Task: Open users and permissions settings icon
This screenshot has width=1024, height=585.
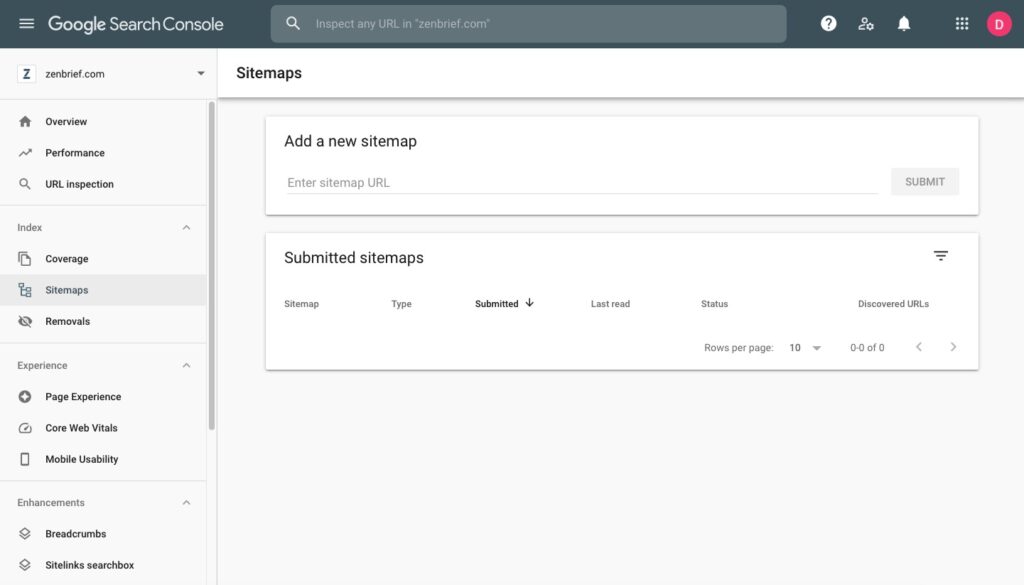Action: (x=866, y=24)
